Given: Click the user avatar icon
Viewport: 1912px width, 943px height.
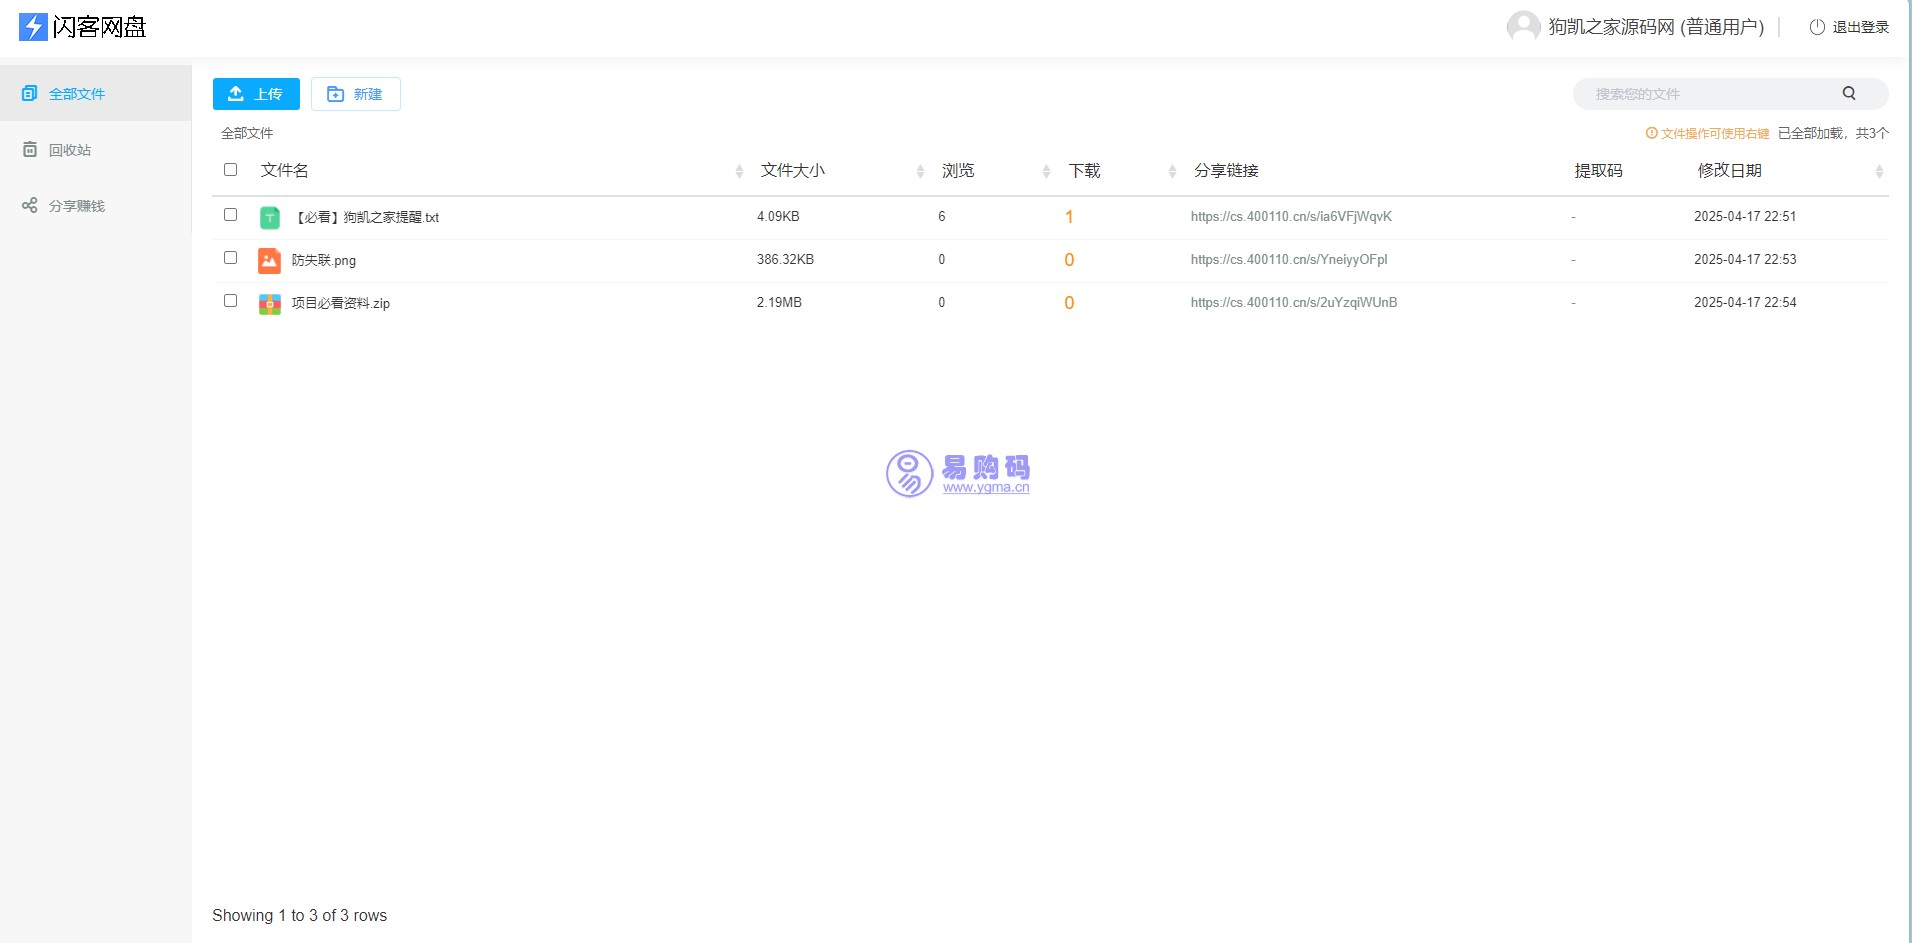Looking at the screenshot, I should 1522,26.
